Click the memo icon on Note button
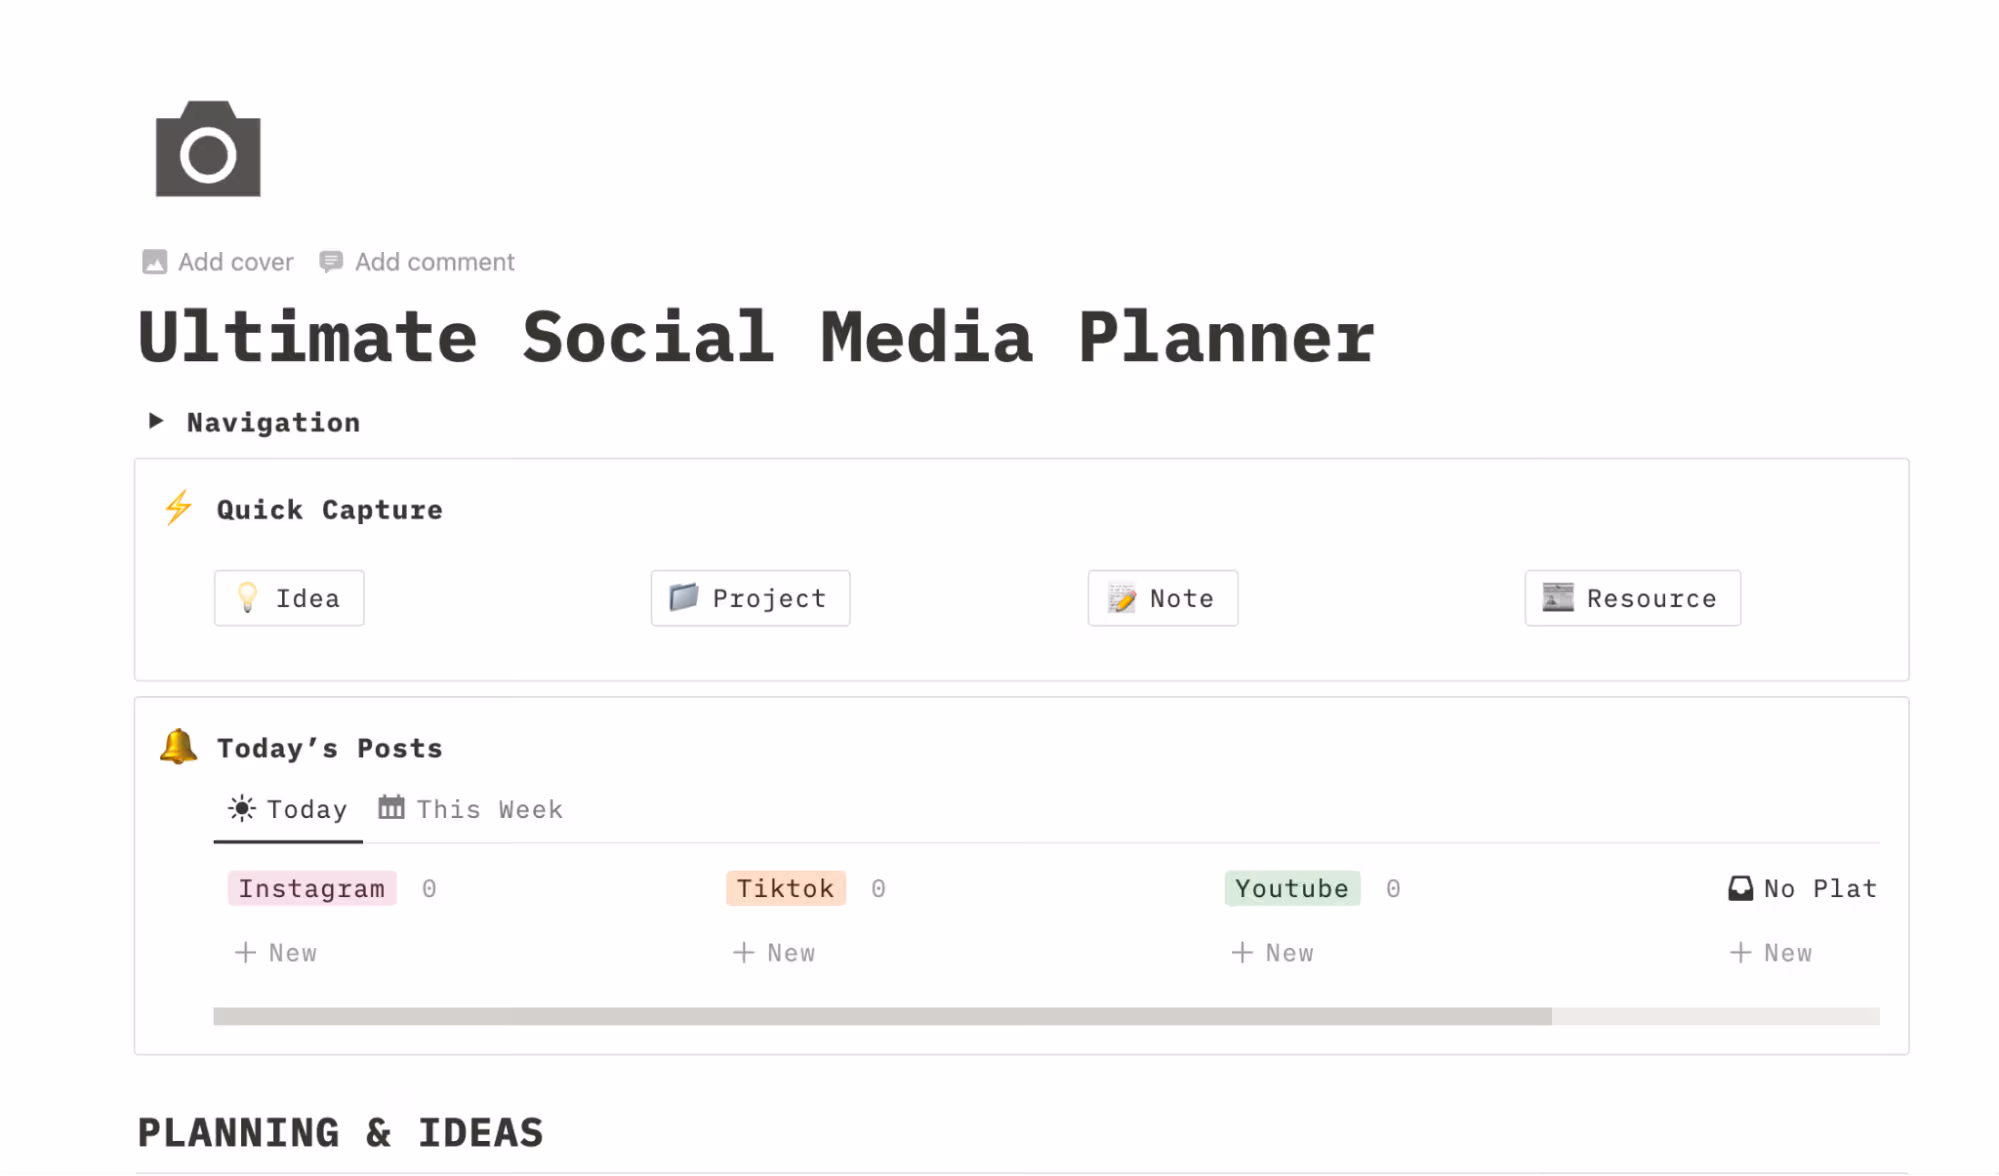 1122,598
